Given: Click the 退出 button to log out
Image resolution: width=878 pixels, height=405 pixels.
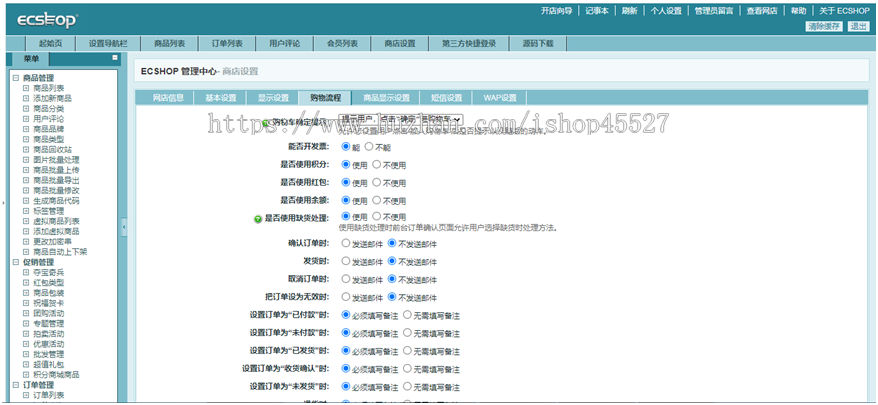Looking at the screenshot, I should [x=858, y=26].
